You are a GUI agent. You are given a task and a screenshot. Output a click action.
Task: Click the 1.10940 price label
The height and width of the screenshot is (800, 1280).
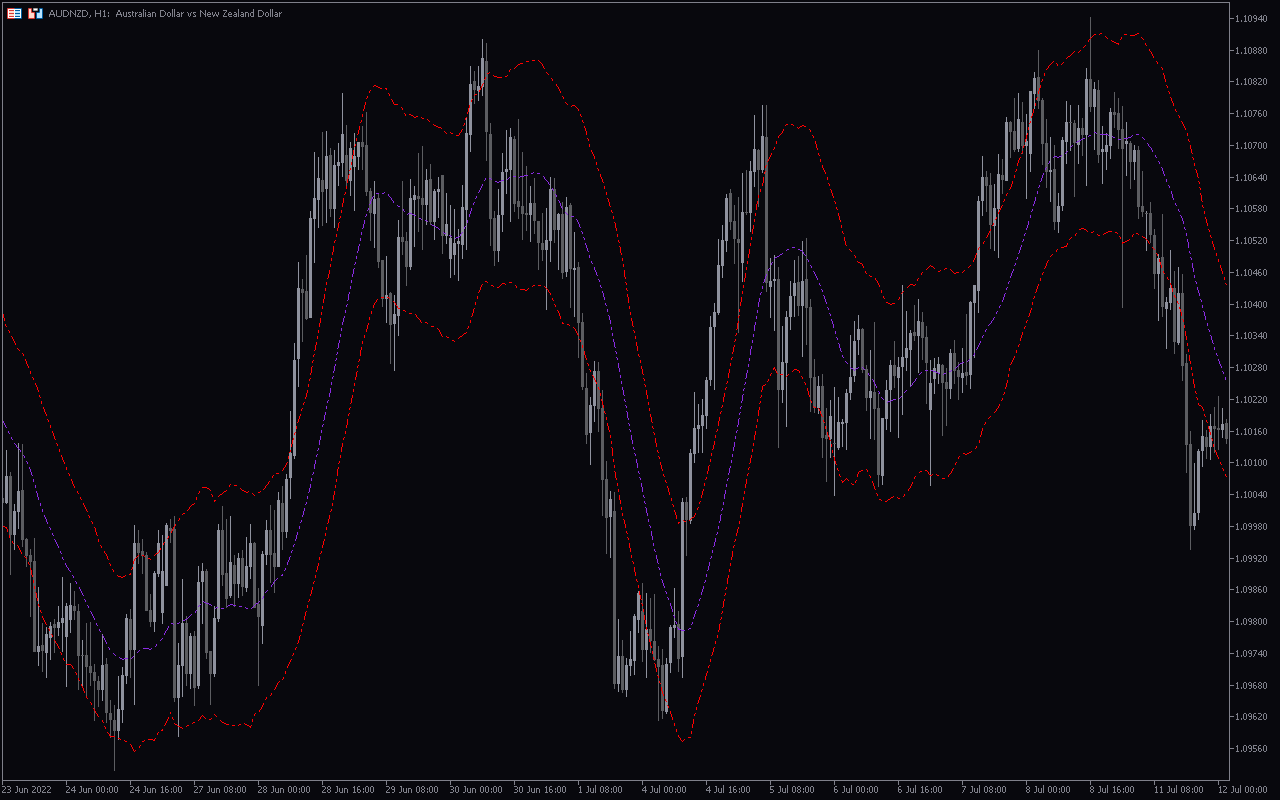[1252, 19]
